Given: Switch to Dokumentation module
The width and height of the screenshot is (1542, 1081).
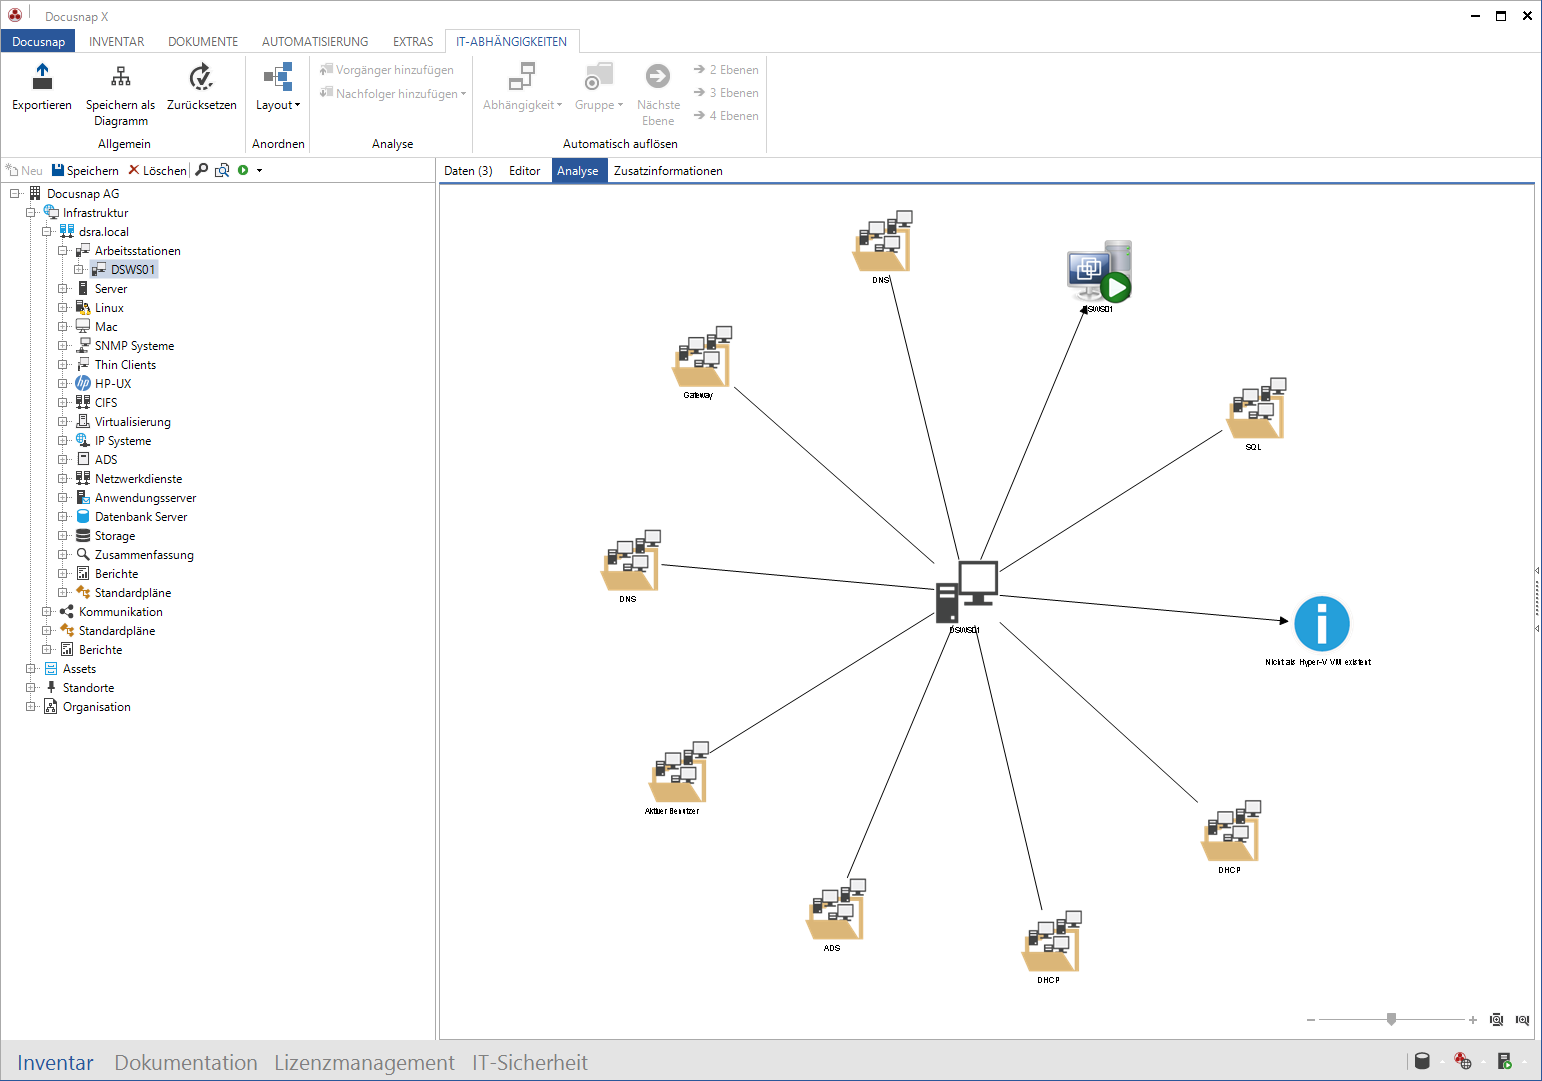Looking at the screenshot, I should point(186,1063).
